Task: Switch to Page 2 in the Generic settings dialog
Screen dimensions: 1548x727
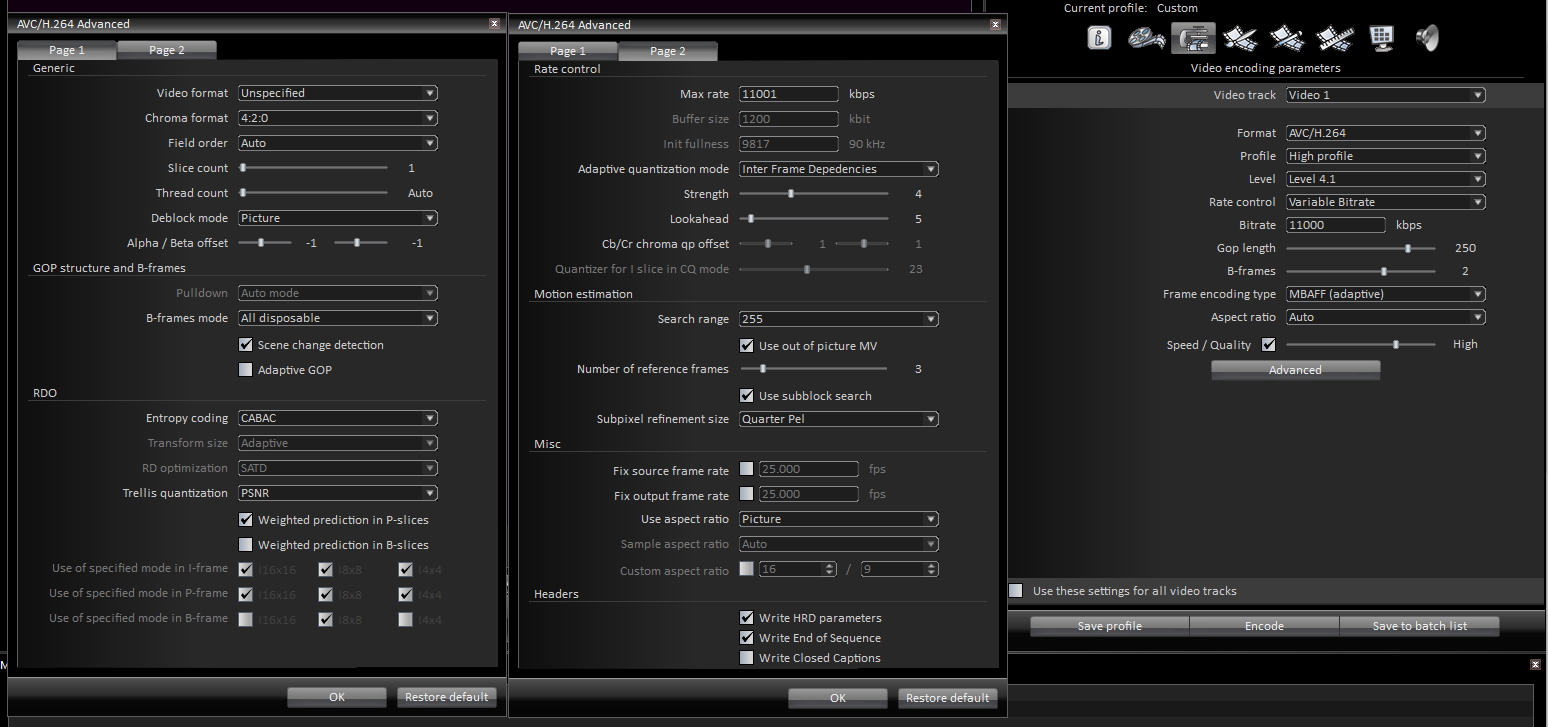Action: 167,50
